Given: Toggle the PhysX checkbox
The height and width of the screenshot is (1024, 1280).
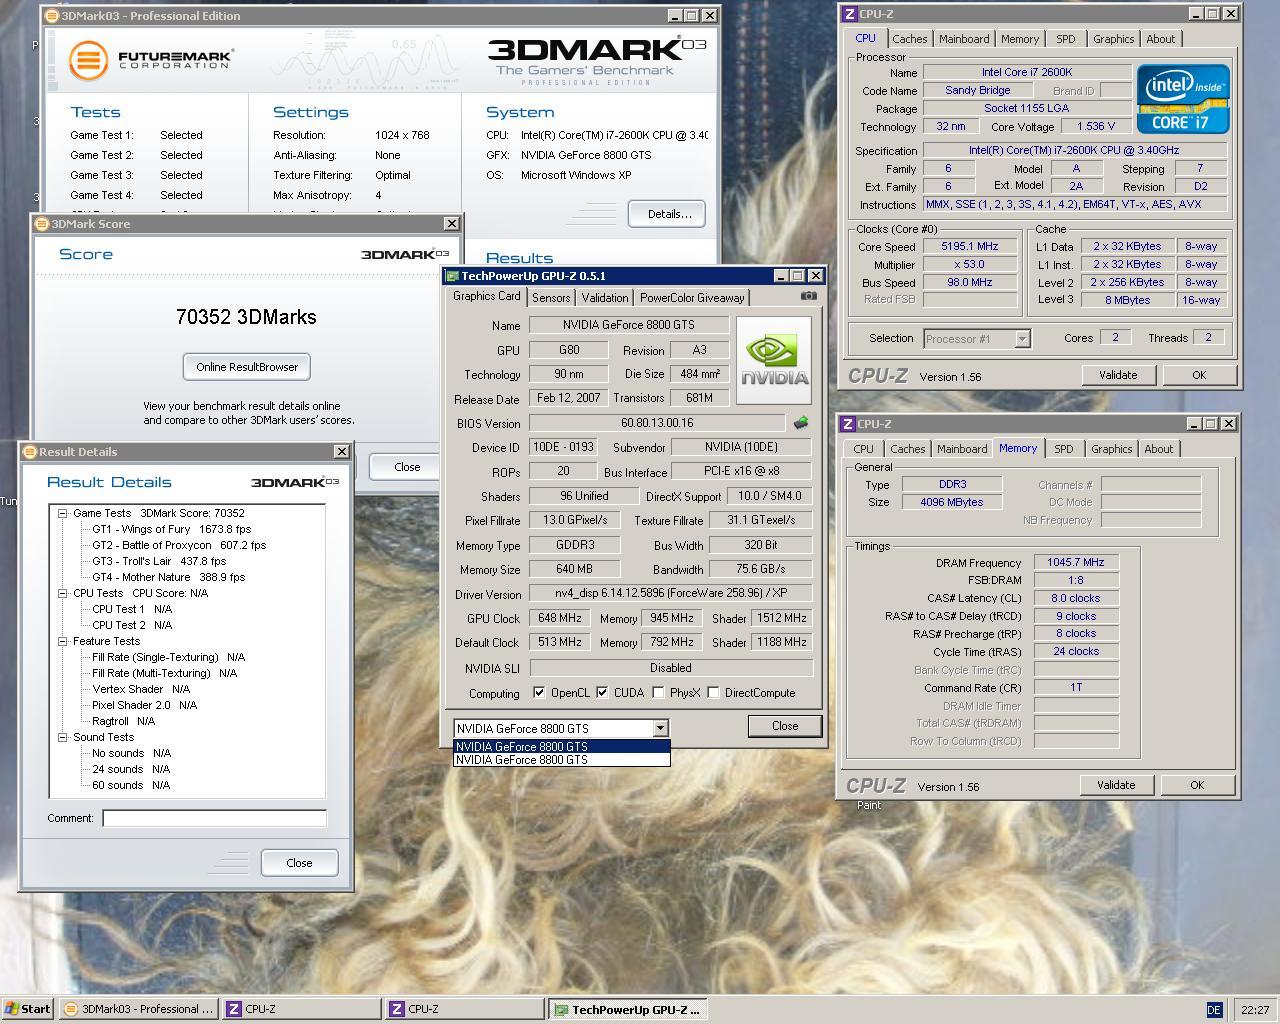Looking at the screenshot, I should [658, 692].
